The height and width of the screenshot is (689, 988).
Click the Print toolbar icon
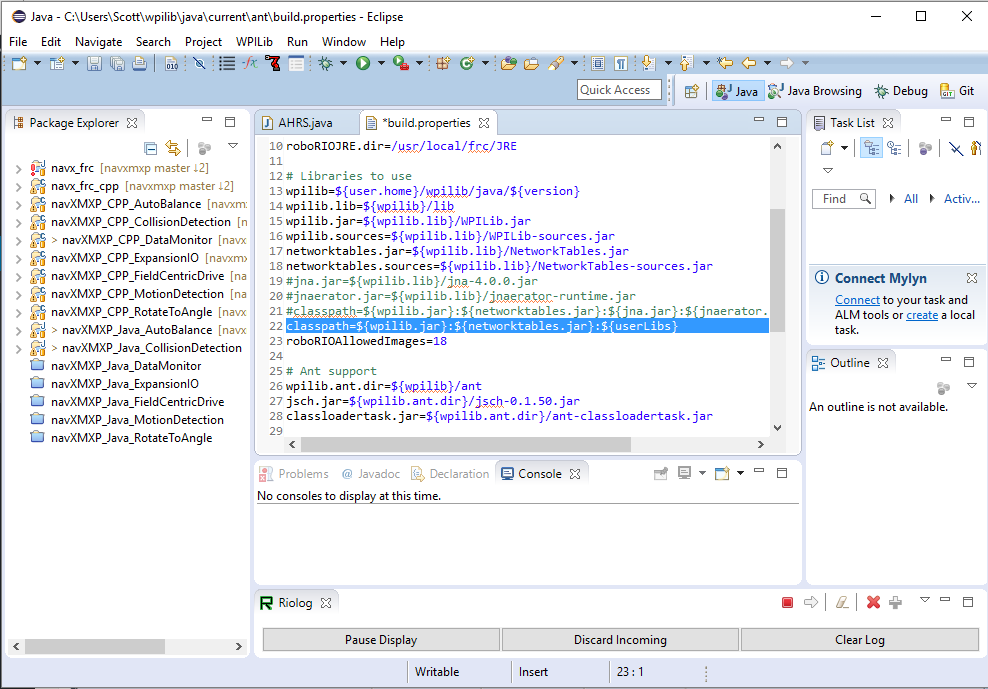click(139, 64)
